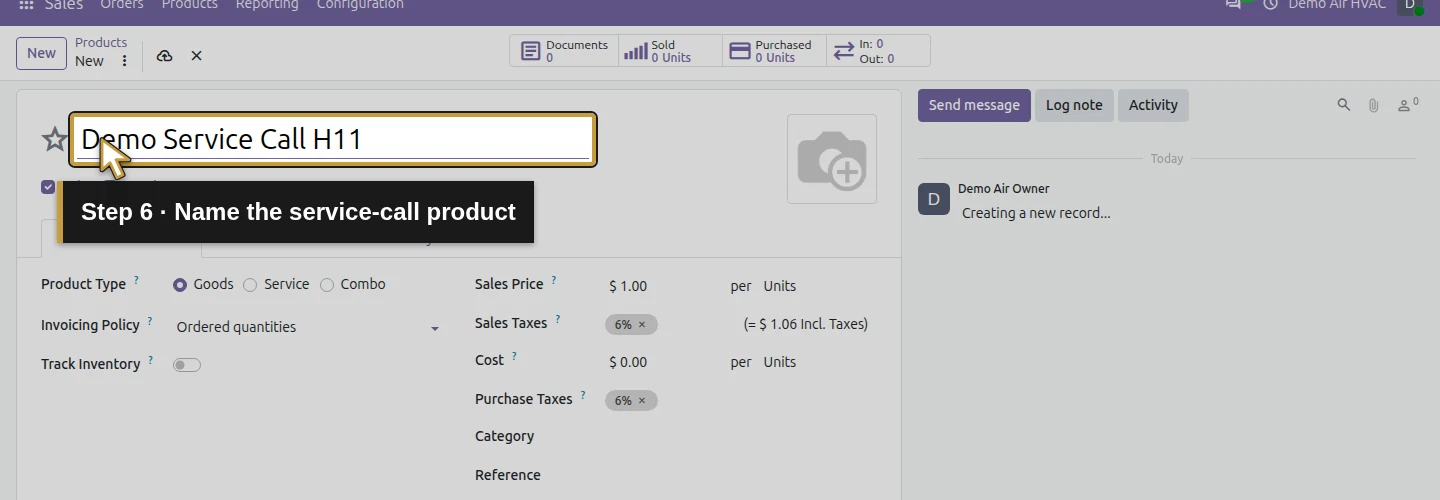Open the In/Out transfers stat button
Image resolution: width=1440 pixels, height=500 pixels.
tap(878, 51)
